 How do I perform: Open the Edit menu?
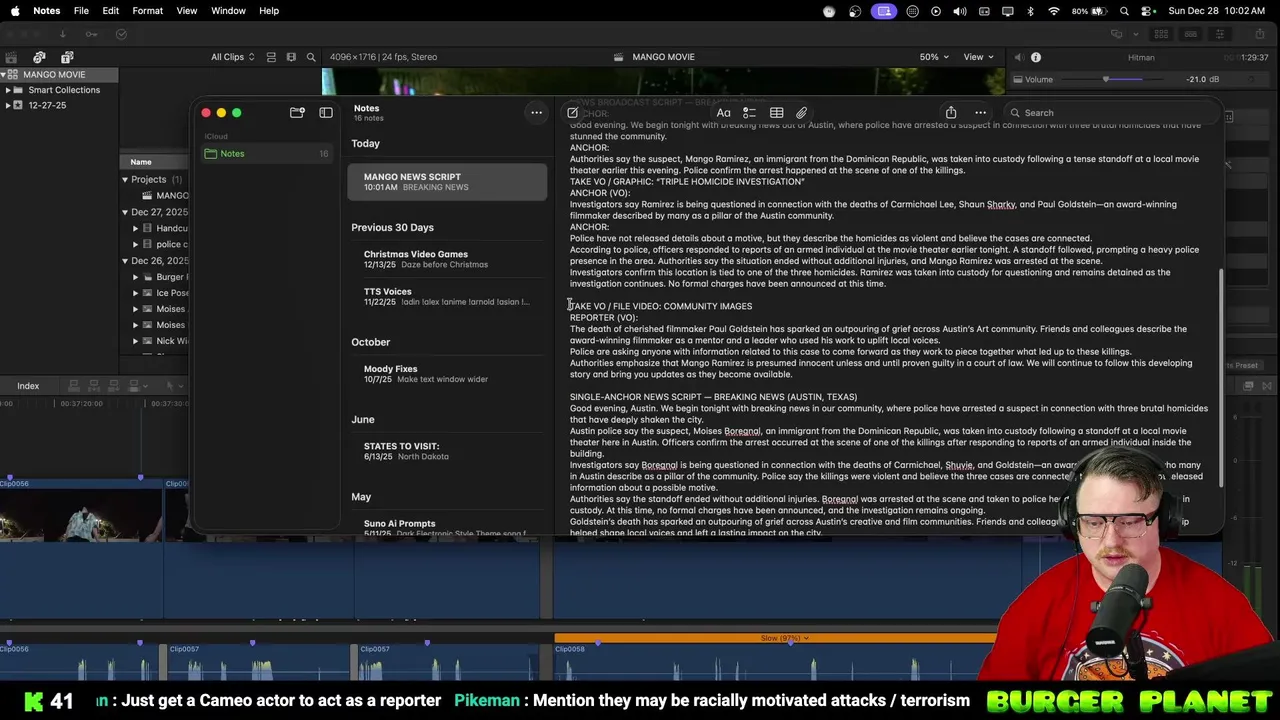coord(110,11)
